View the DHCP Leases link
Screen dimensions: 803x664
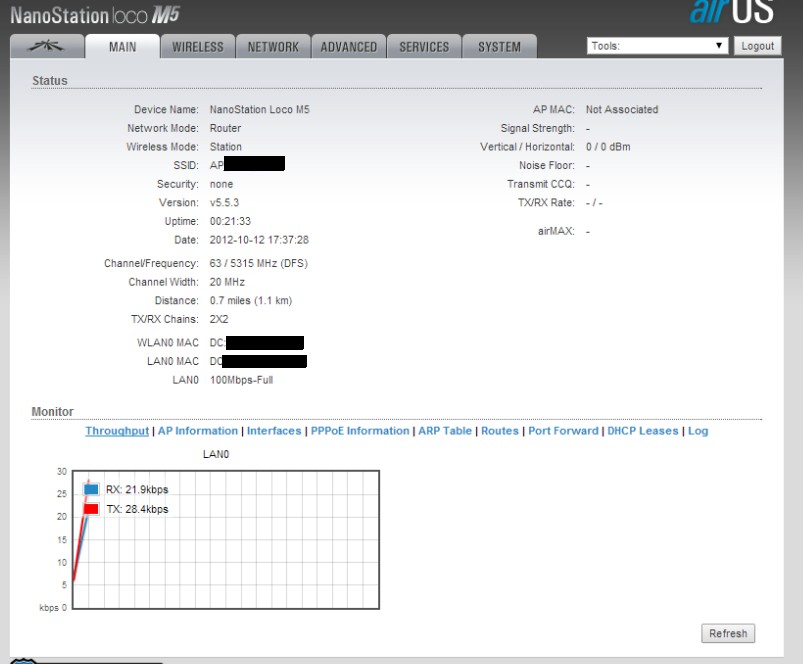pos(643,431)
